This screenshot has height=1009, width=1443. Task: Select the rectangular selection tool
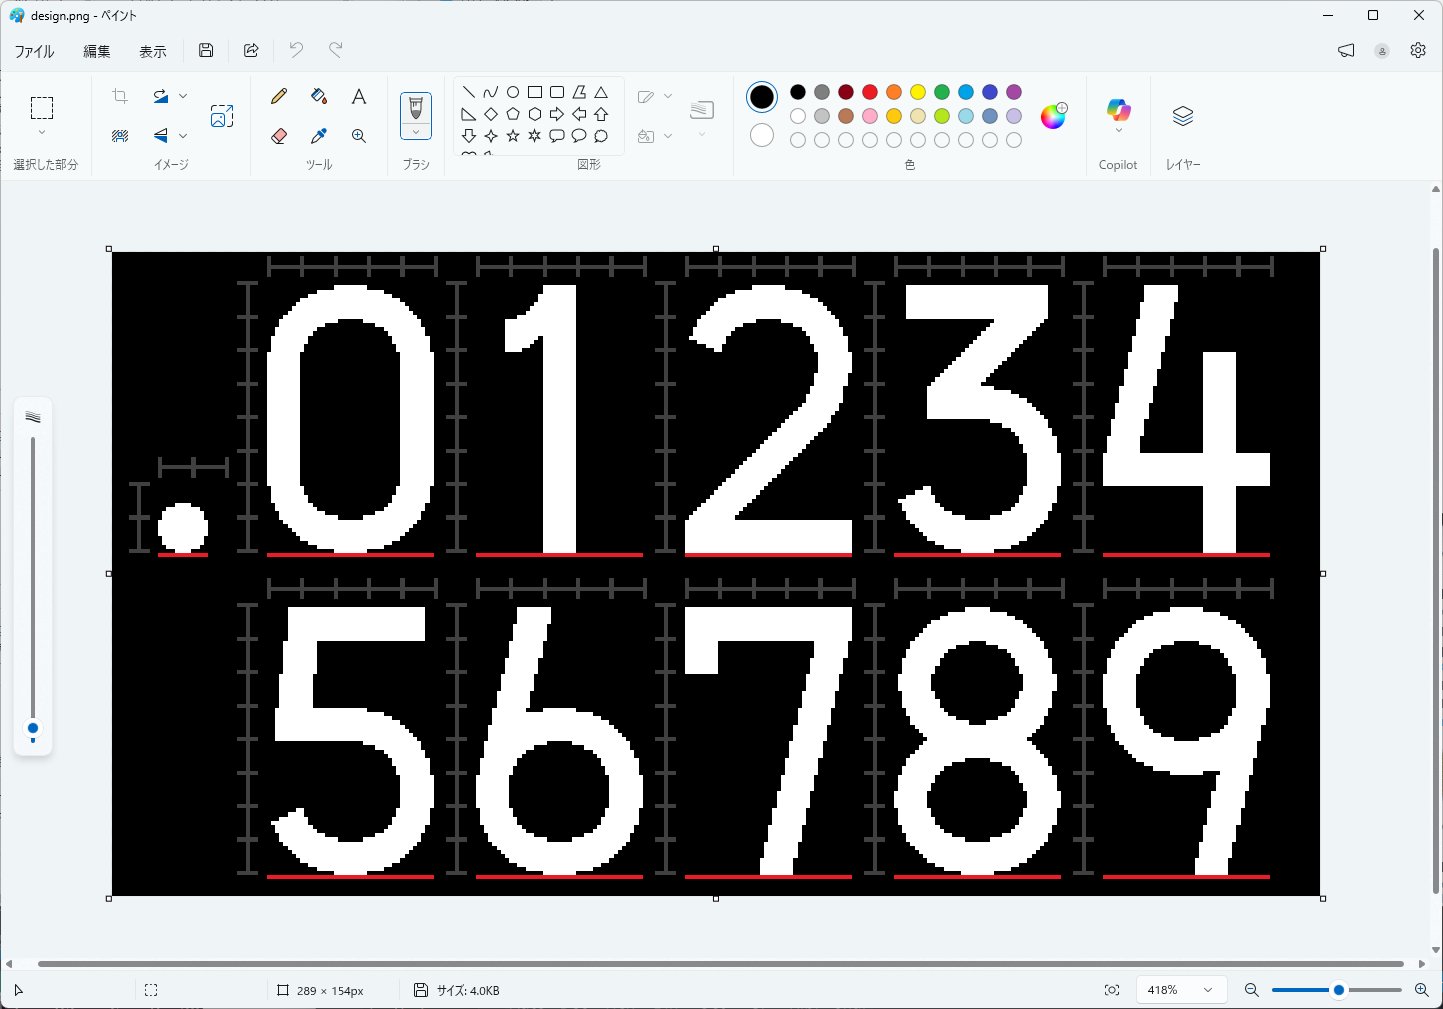pyautogui.click(x=42, y=107)
